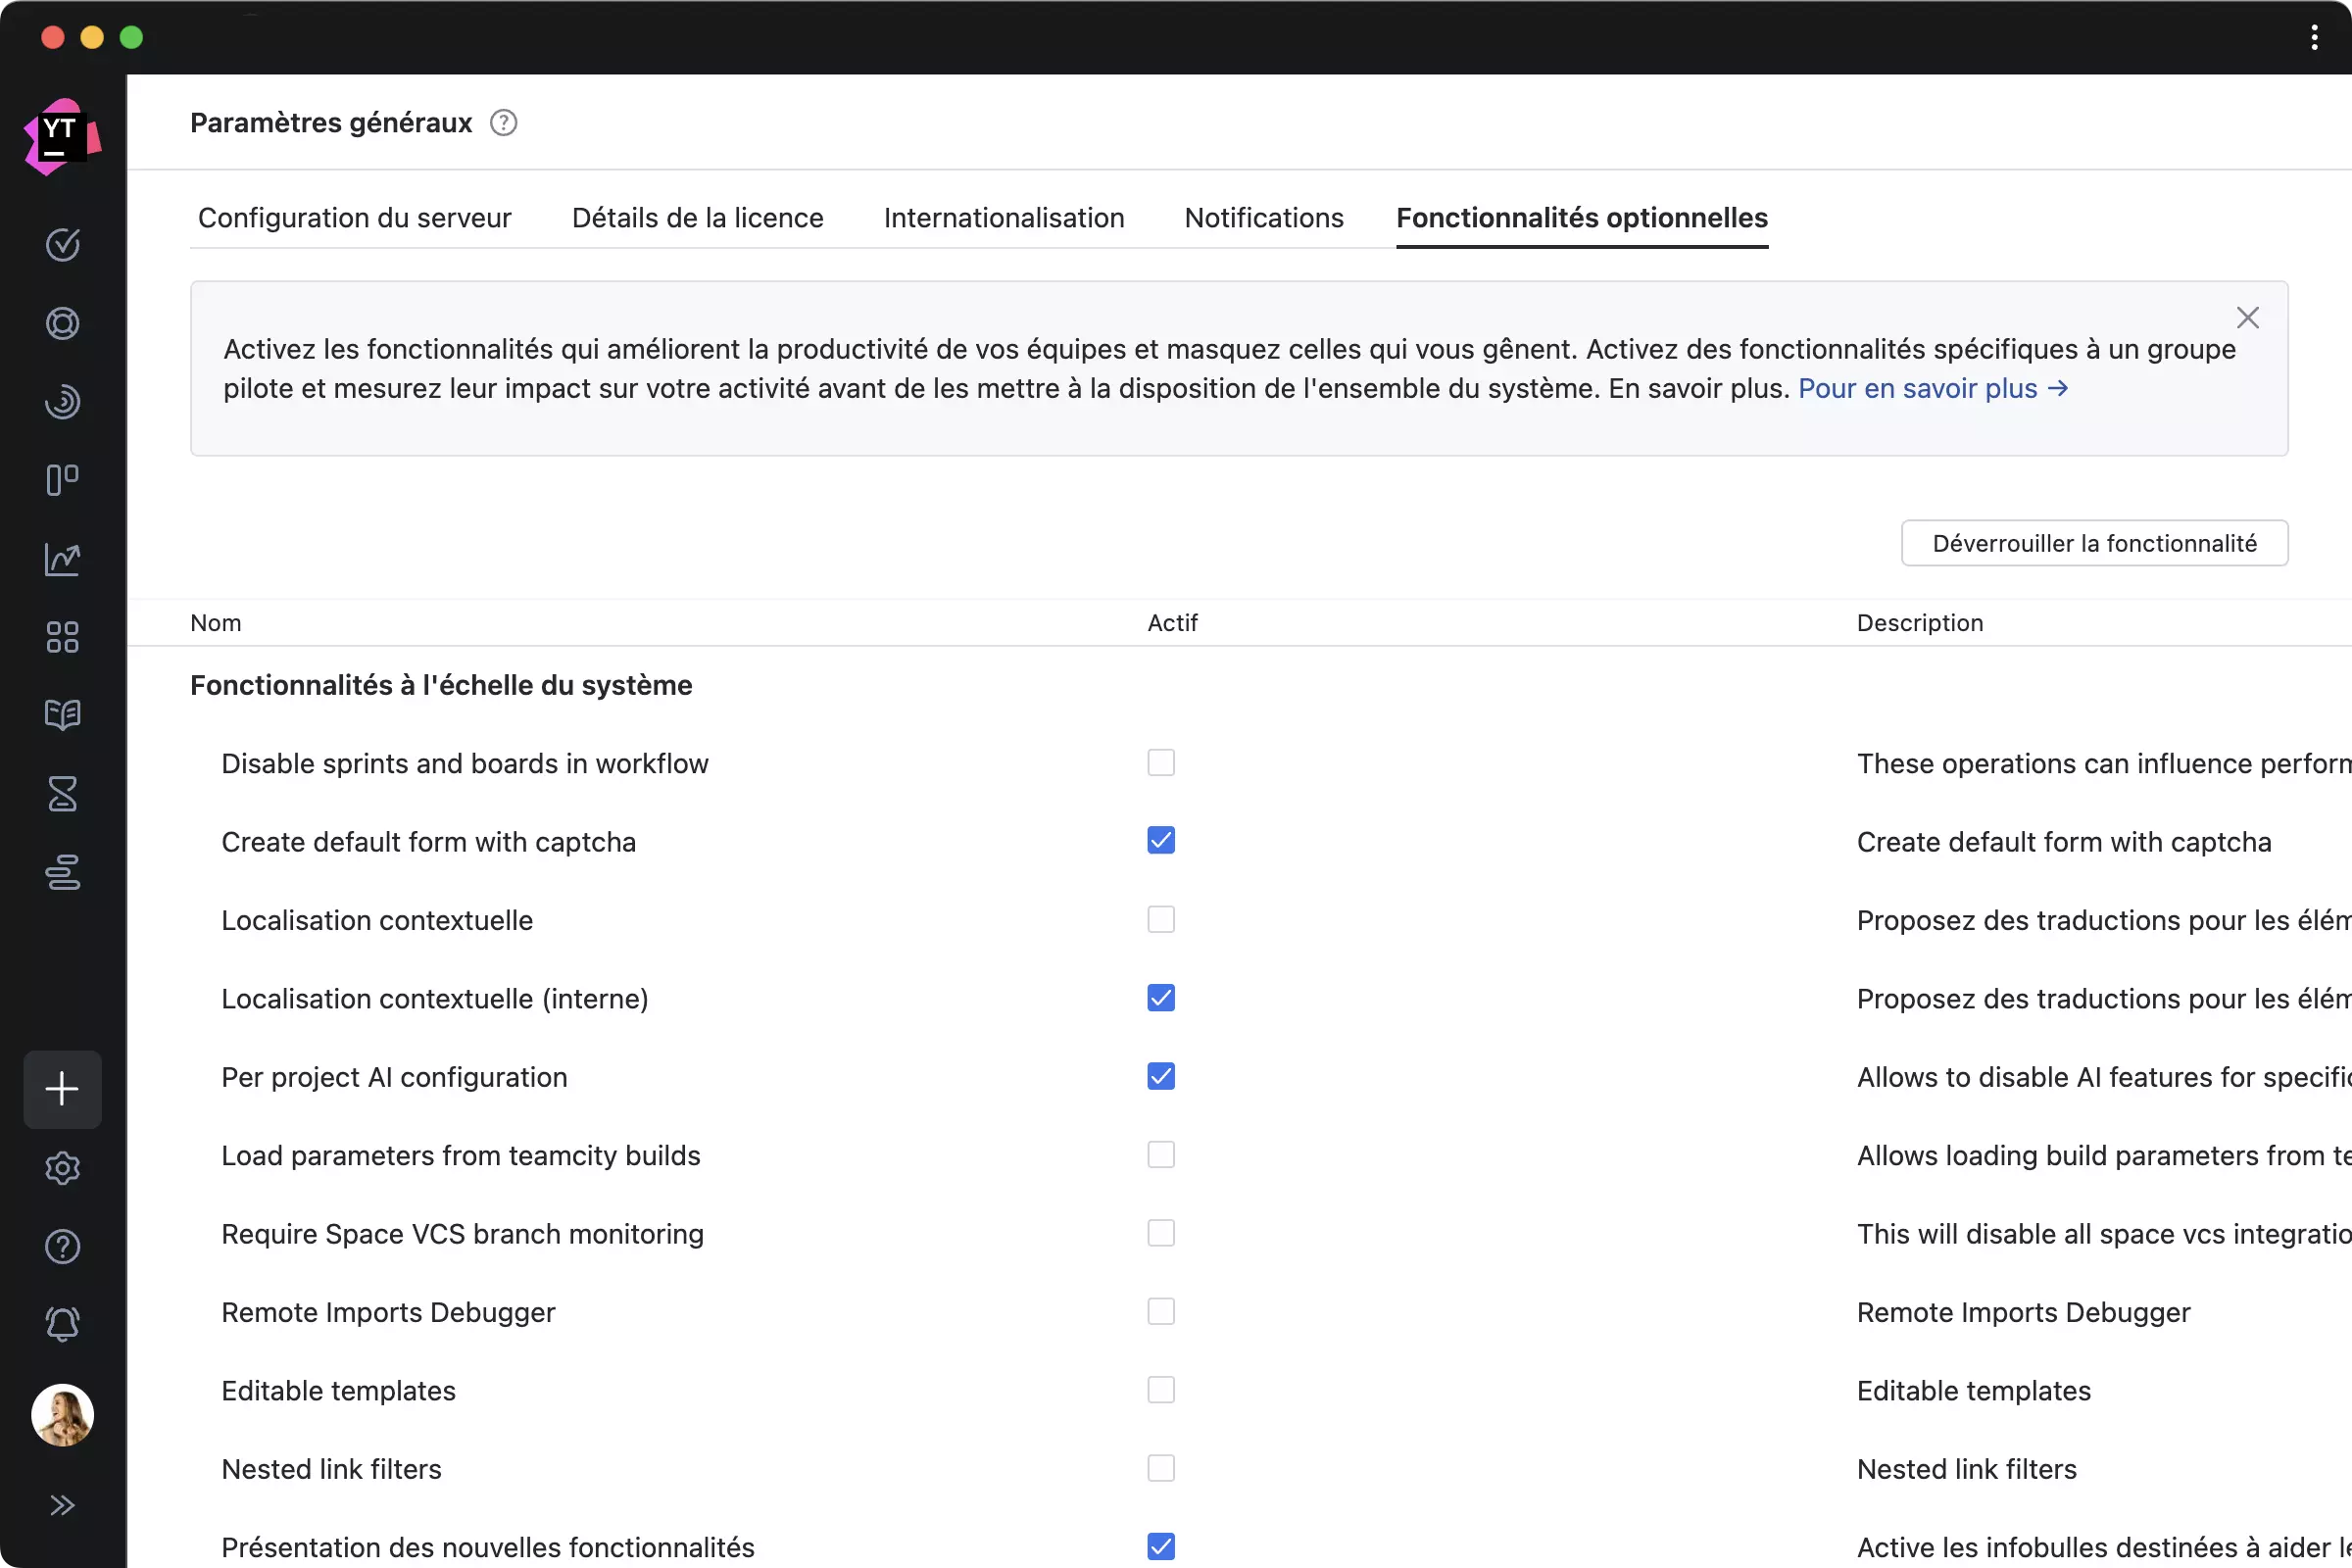Click the administration gear icon

click(62, 1168)
